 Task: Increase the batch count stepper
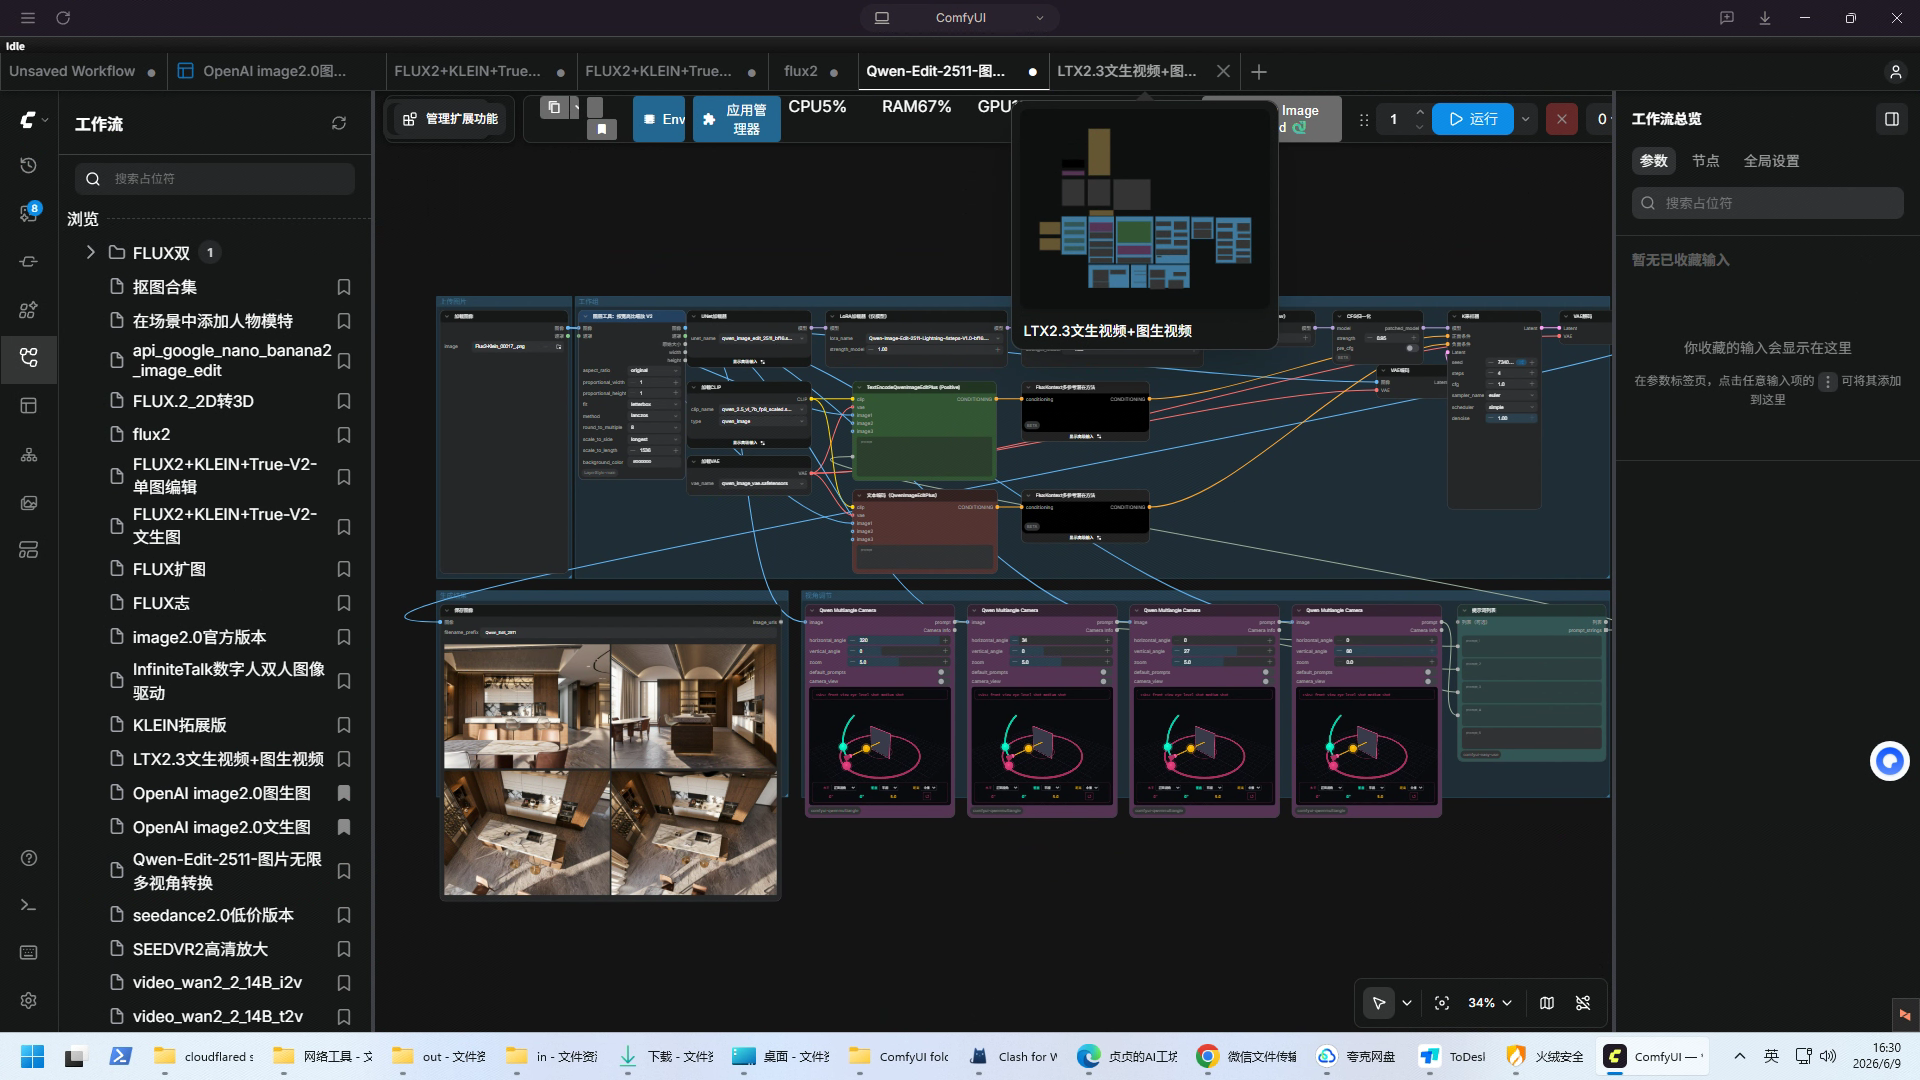pyautogui.click(x=1420, y=112)
